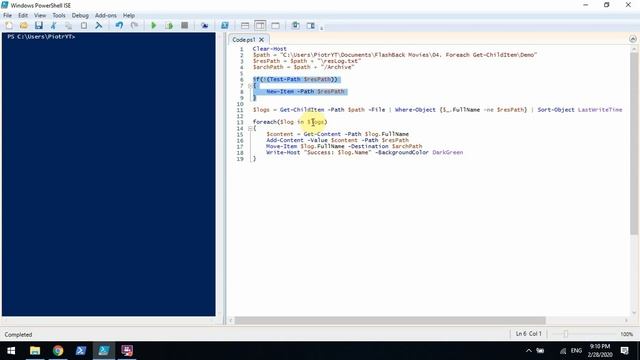The image size is (640, 360).
Task: Collapse the script pane with round arrow
Action: 633,39
